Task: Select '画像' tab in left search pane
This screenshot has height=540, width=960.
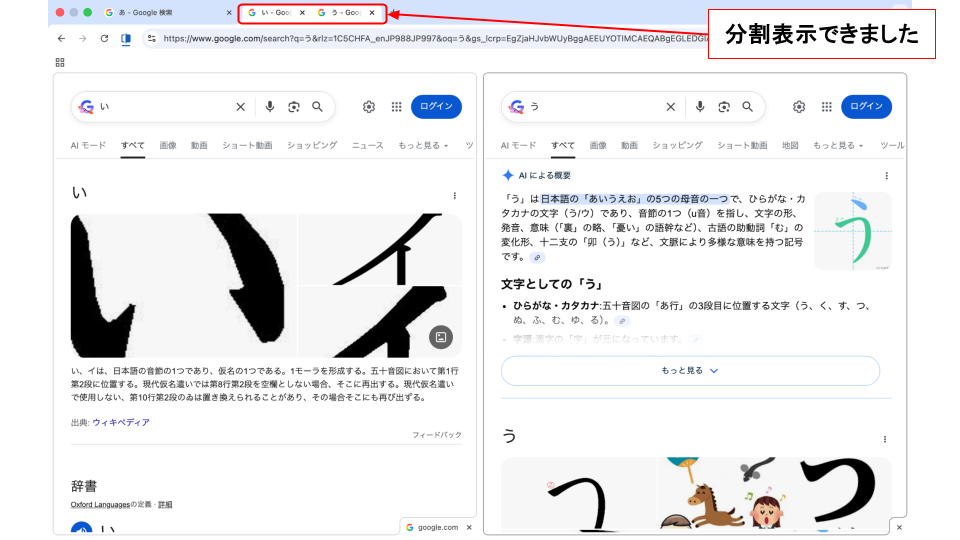Action: click(168, 145)
